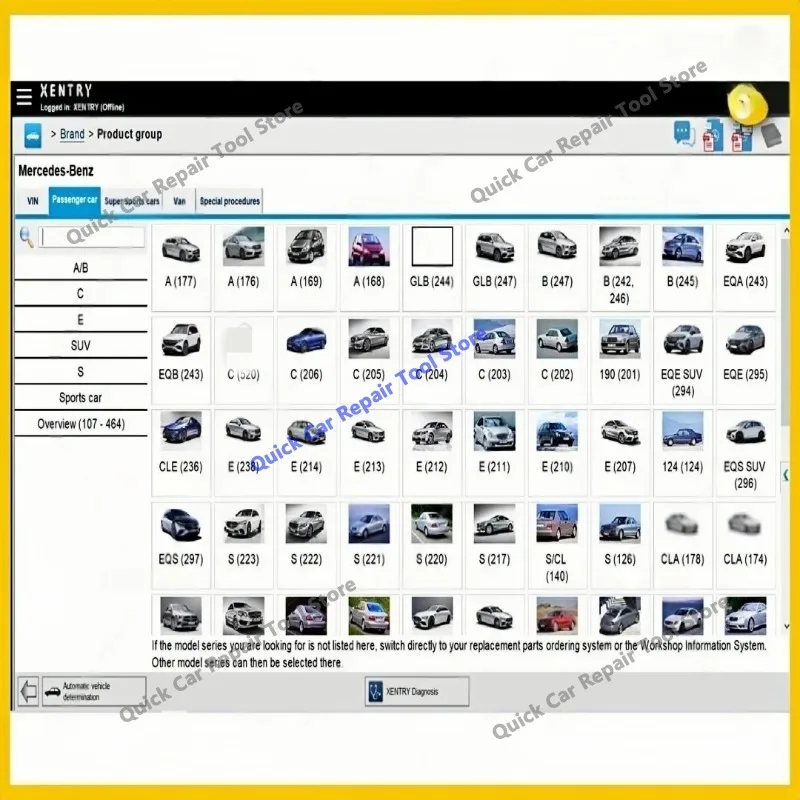800x800 pixels.
Task: Select the S (222) model tile
Action: pos(306,545)
